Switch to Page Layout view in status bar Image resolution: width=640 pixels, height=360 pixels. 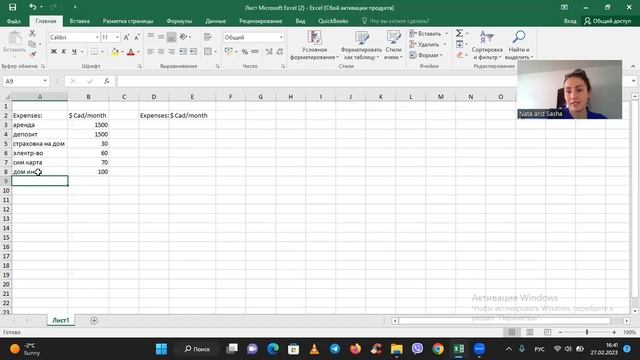529,332
